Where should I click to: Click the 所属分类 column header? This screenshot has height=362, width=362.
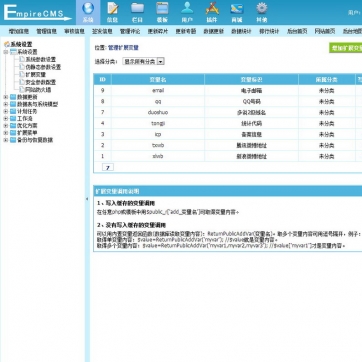coord(327,80)
